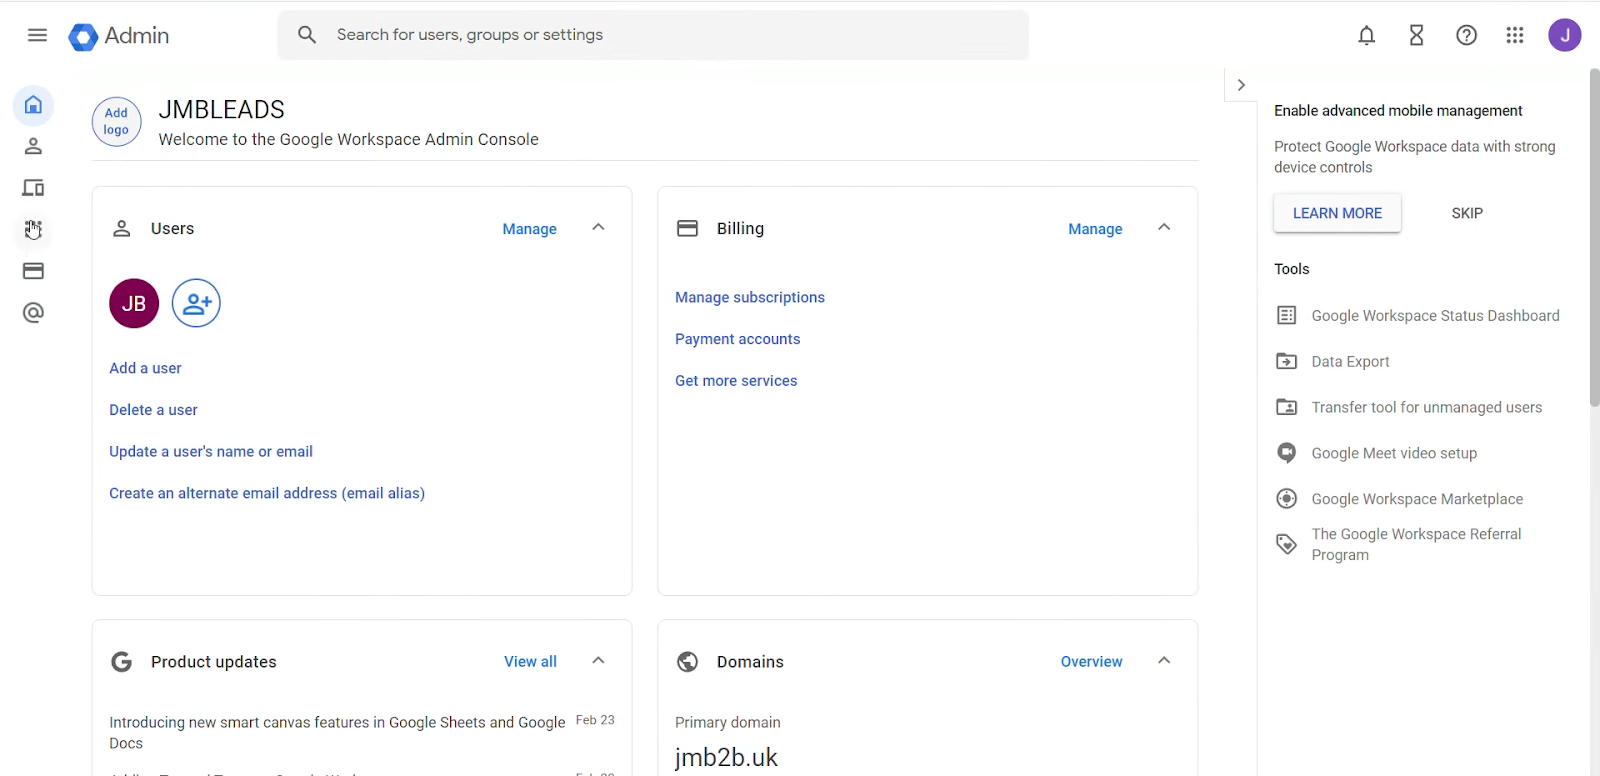
Task: Open Transfer tool for unmanaged users
Action: coord(1426,408)
